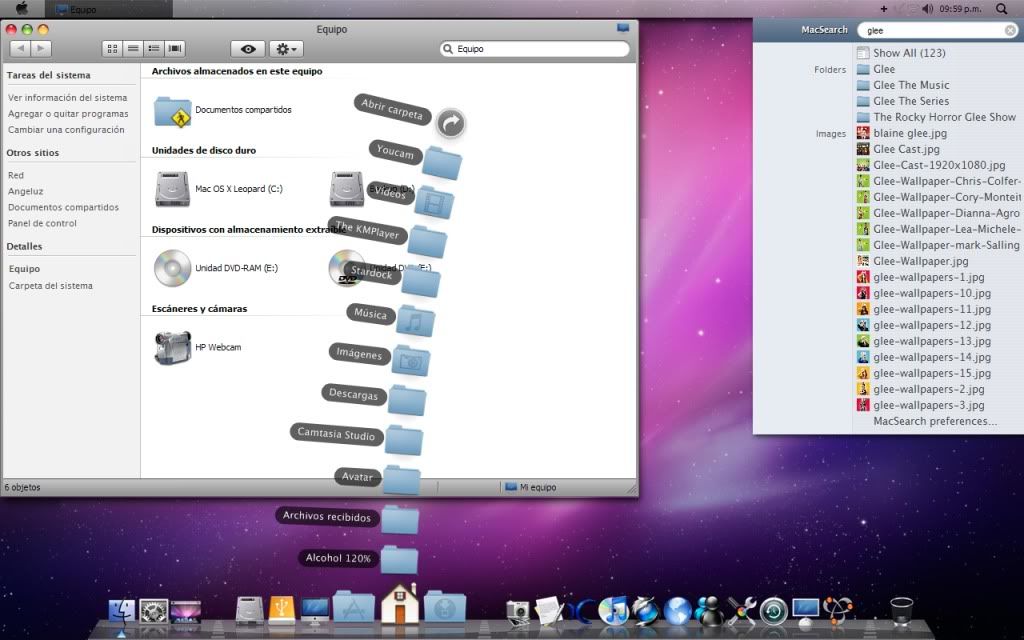This screenshot has width=1024, height=640.
Task: Click the Equipo taskbar tab at top
Action: point(108,9)
